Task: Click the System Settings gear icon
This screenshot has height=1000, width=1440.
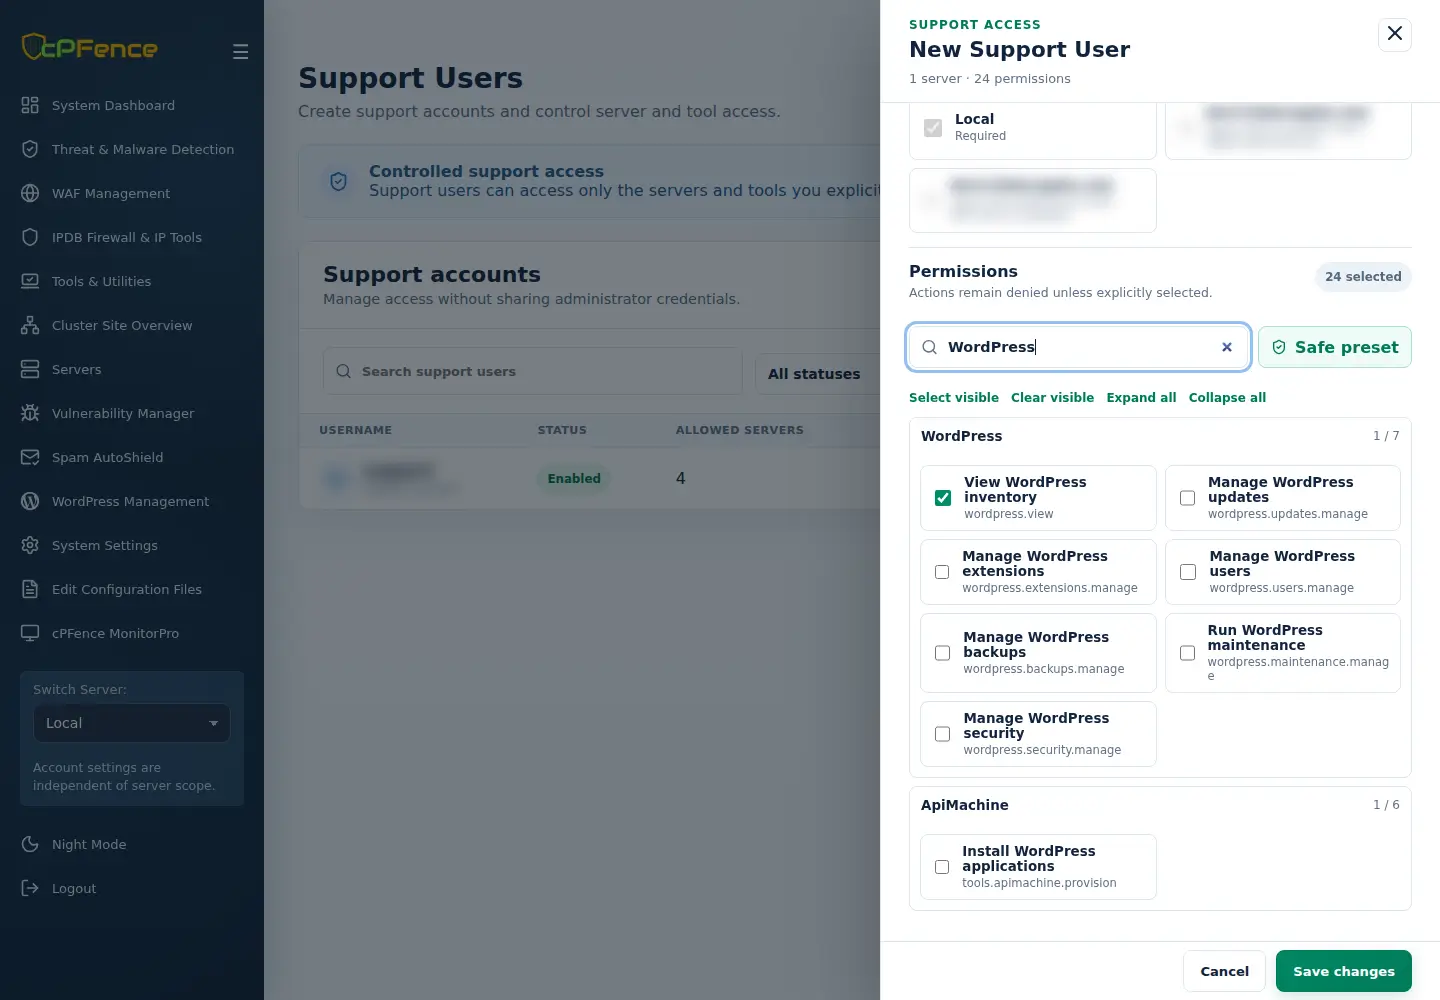Action: coord(30,545)
